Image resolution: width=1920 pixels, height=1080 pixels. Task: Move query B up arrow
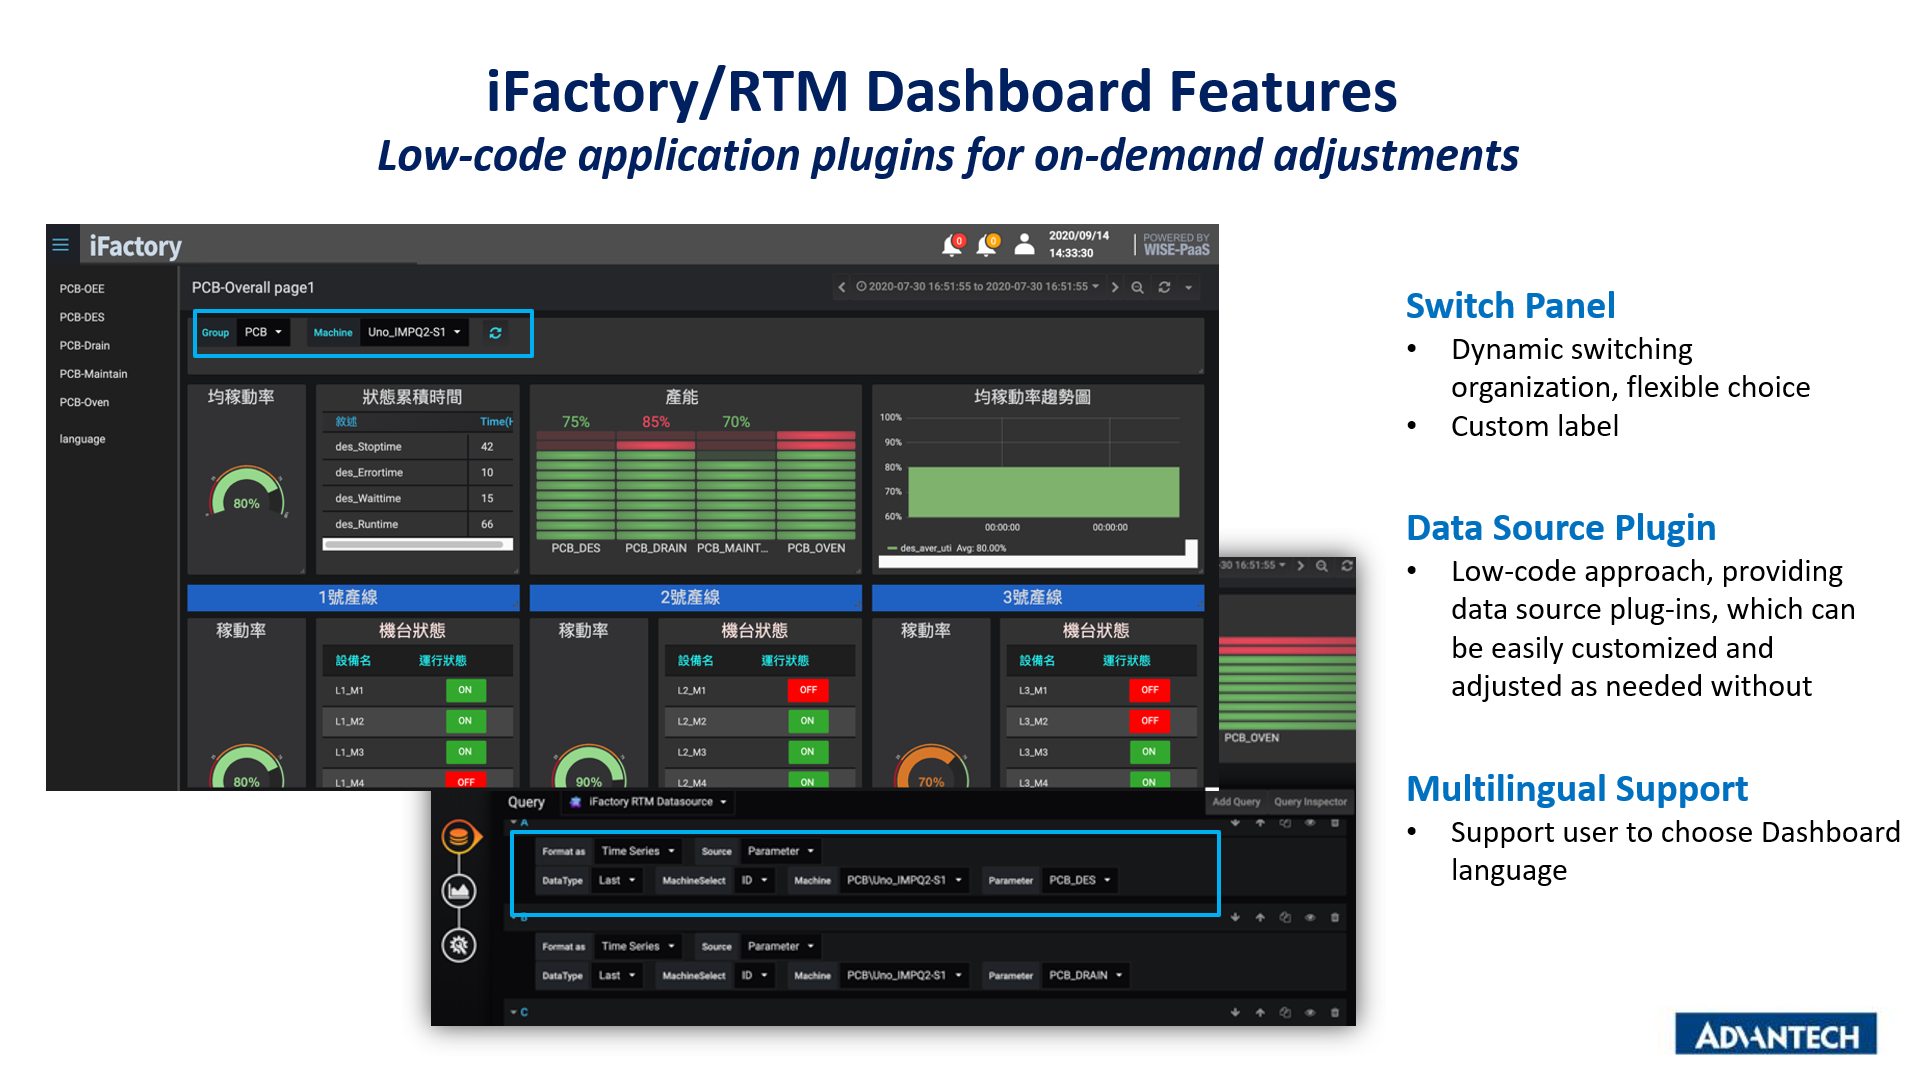[x=1260, y=917]
